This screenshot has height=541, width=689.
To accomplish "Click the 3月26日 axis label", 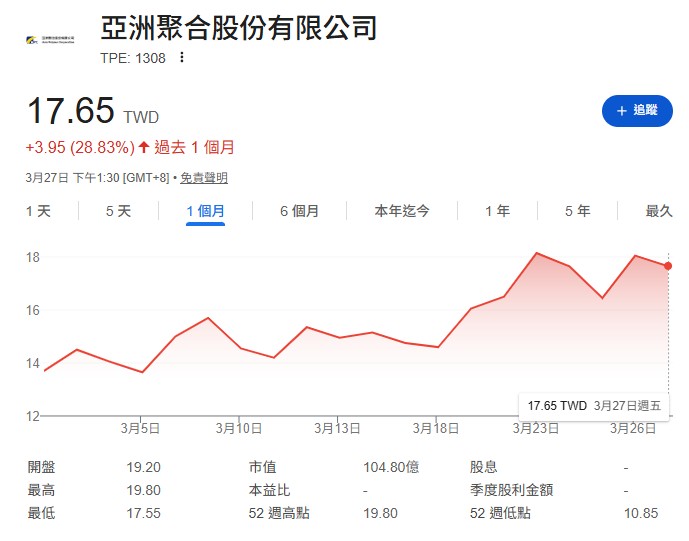I will pyautogui.click(x=633, y=428).
